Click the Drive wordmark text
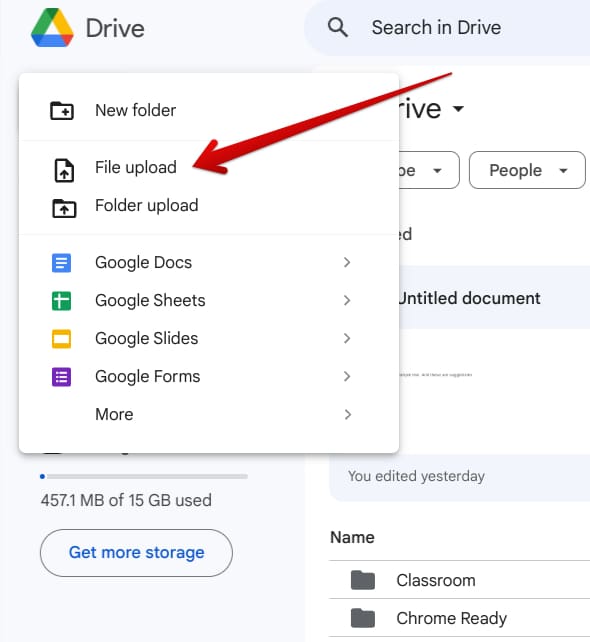The image size is (590, 642). [x=115, y=29]
